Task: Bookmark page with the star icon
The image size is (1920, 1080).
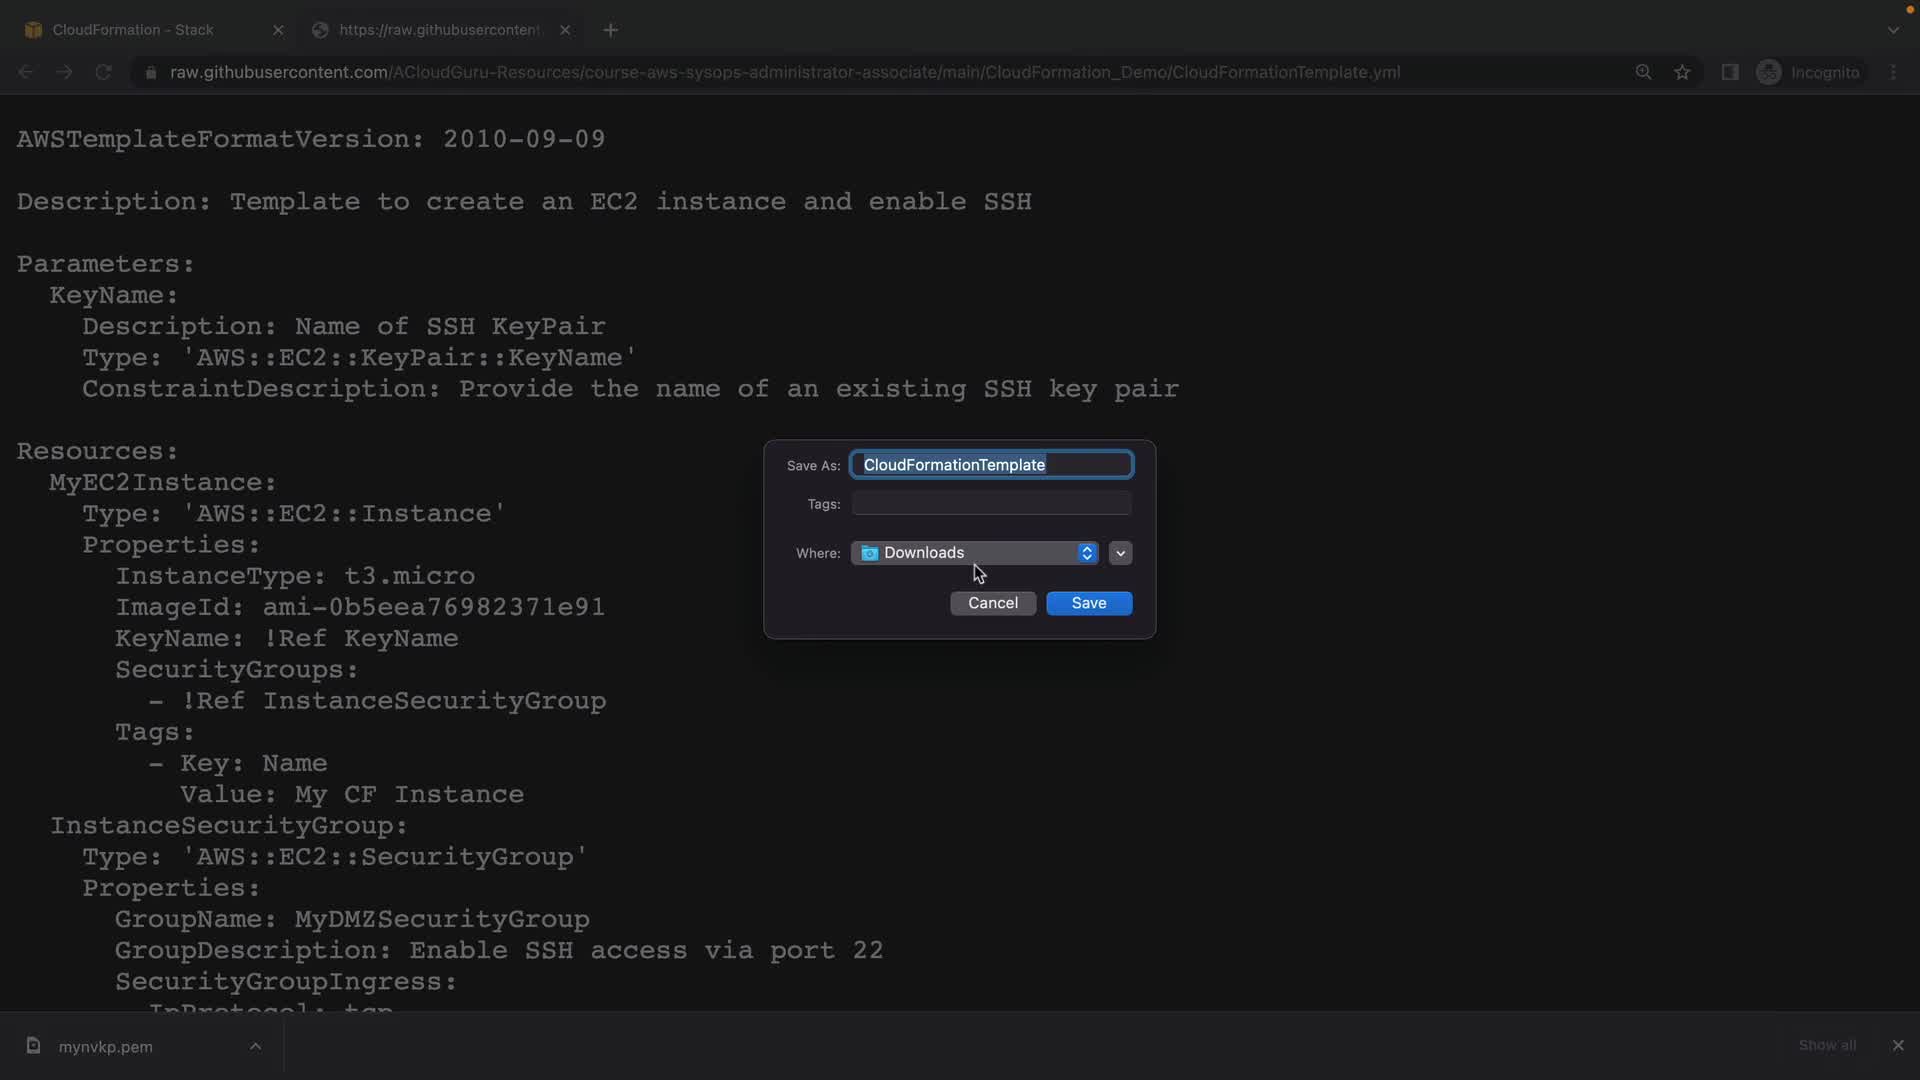Action: 1682,72
